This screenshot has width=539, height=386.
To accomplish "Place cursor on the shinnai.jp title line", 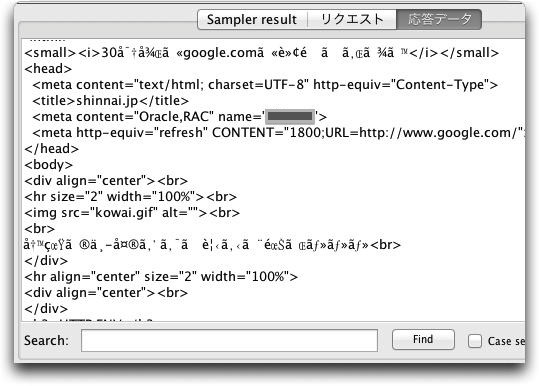I will coord(110,101).
